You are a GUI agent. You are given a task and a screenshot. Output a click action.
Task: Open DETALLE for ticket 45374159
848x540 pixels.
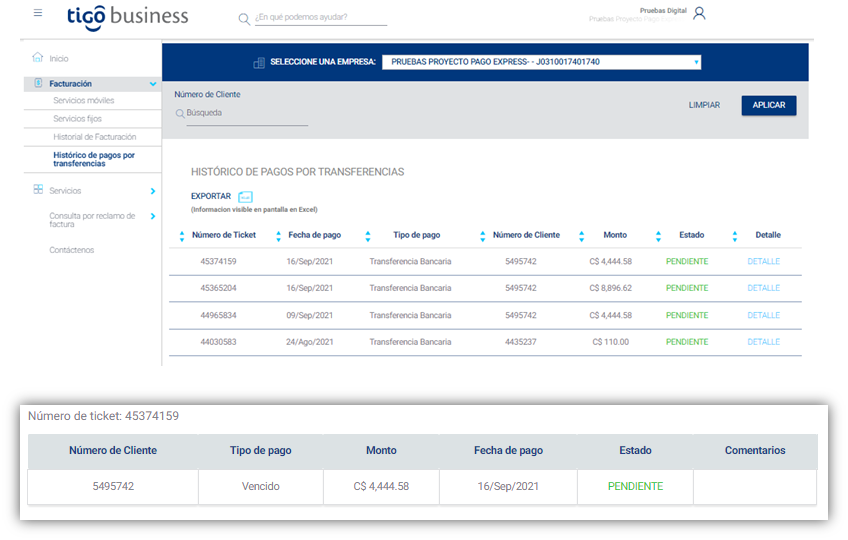click(764, 261)
